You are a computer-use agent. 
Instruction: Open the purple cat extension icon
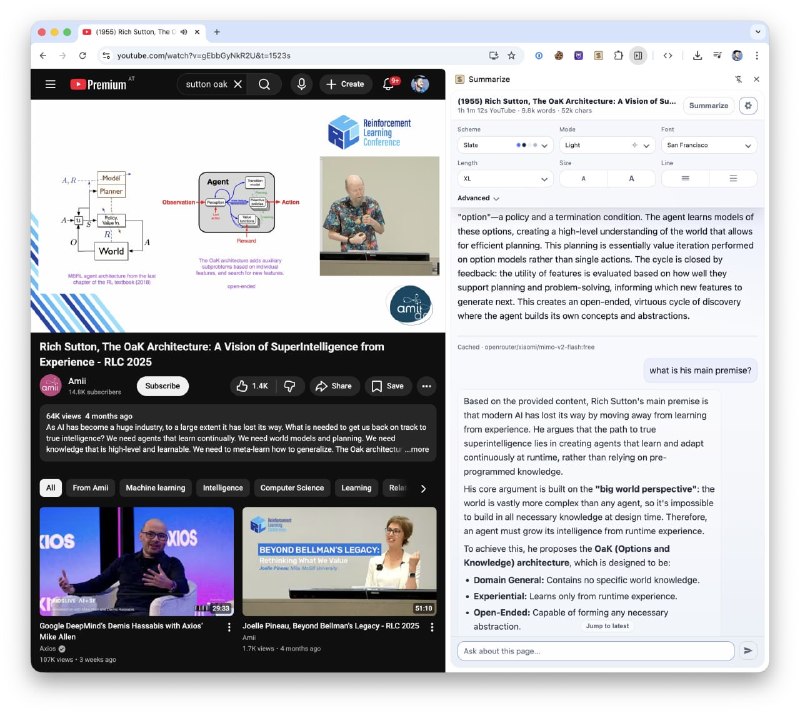pos(579,56)
